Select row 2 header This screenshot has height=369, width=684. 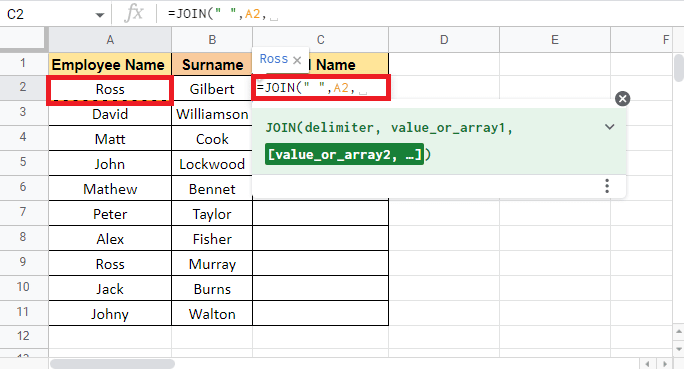[x=23, y=87]
